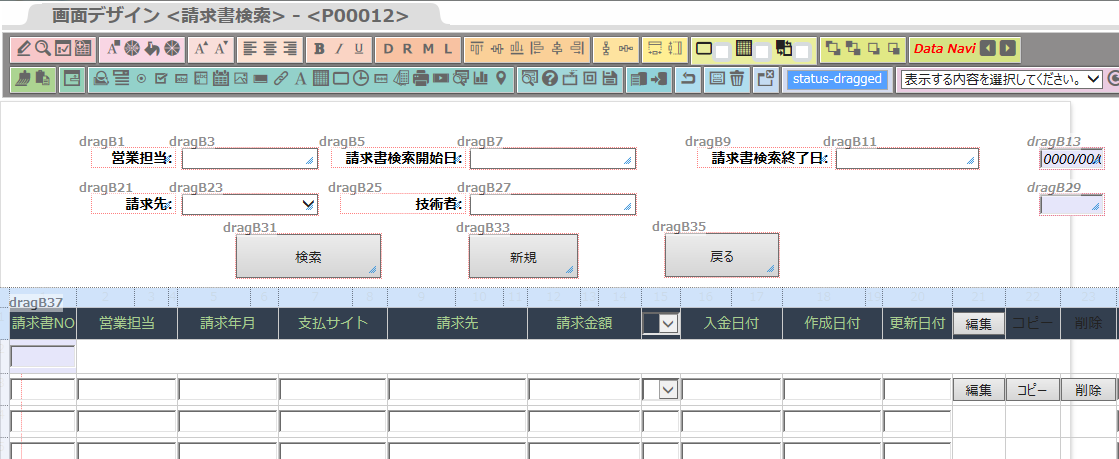
Task: Select the 更新日付 column header
Action: [x=917, y=323]
